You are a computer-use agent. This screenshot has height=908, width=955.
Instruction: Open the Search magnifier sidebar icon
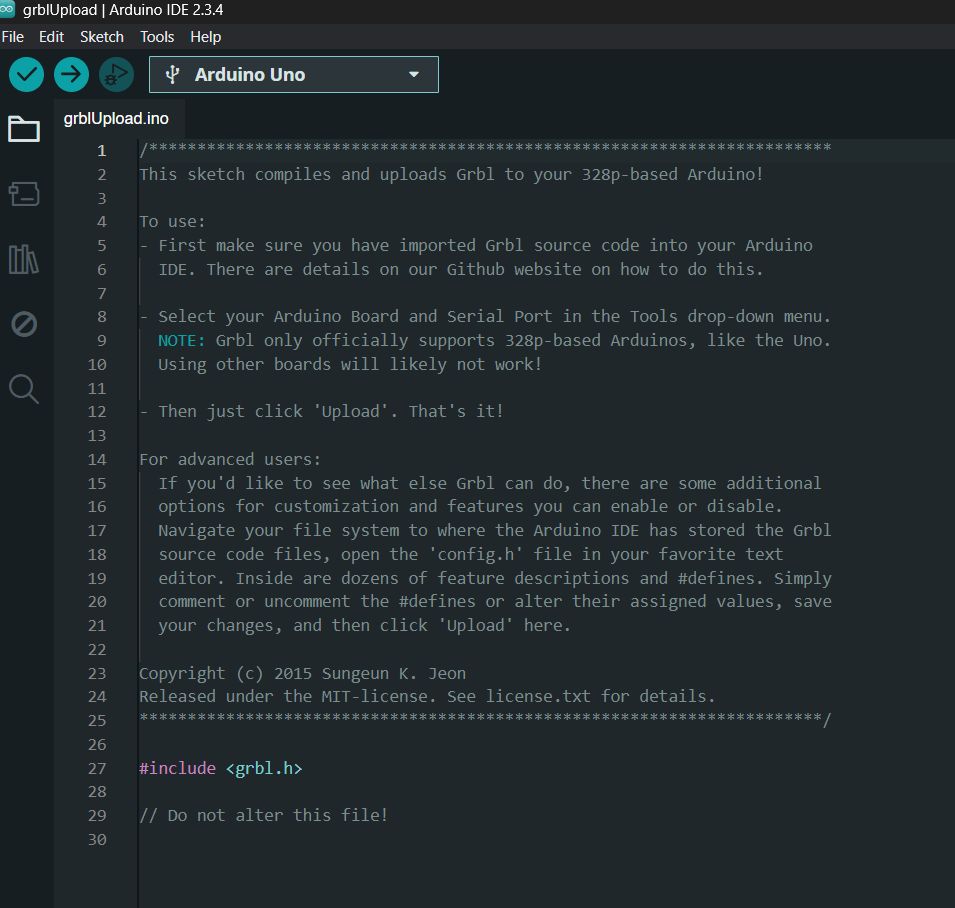[24, 389]
